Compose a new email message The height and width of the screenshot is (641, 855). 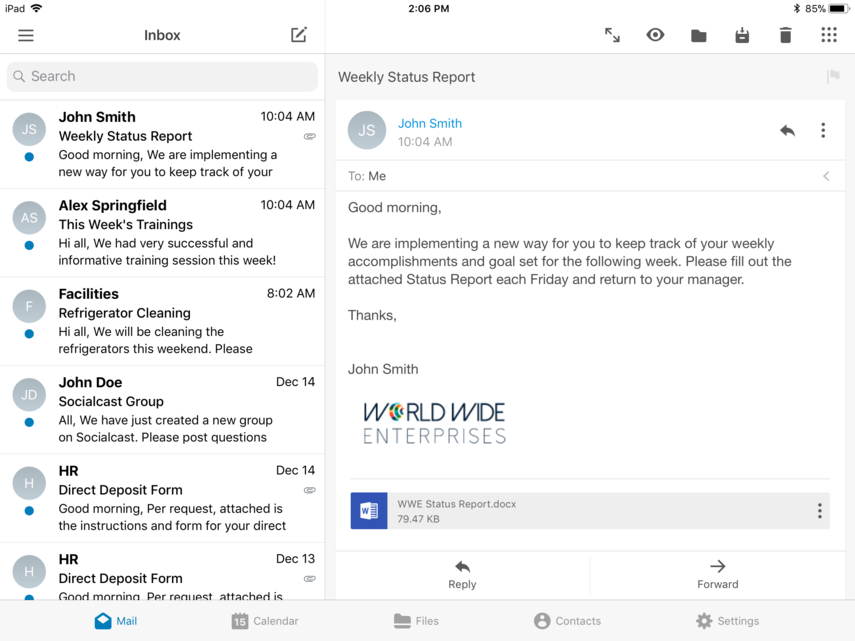click(x=298, y=35)
